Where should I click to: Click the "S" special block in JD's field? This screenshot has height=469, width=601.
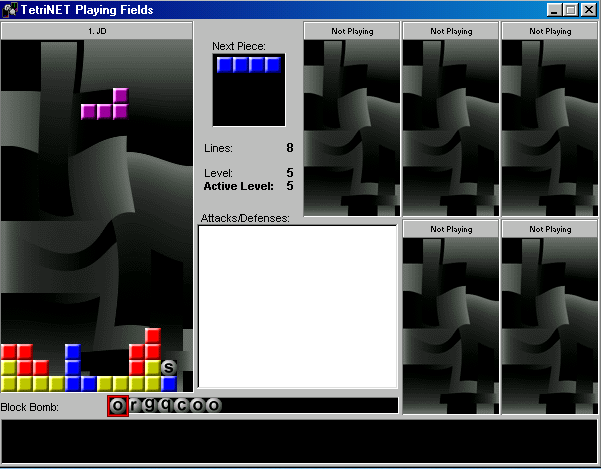169,367
